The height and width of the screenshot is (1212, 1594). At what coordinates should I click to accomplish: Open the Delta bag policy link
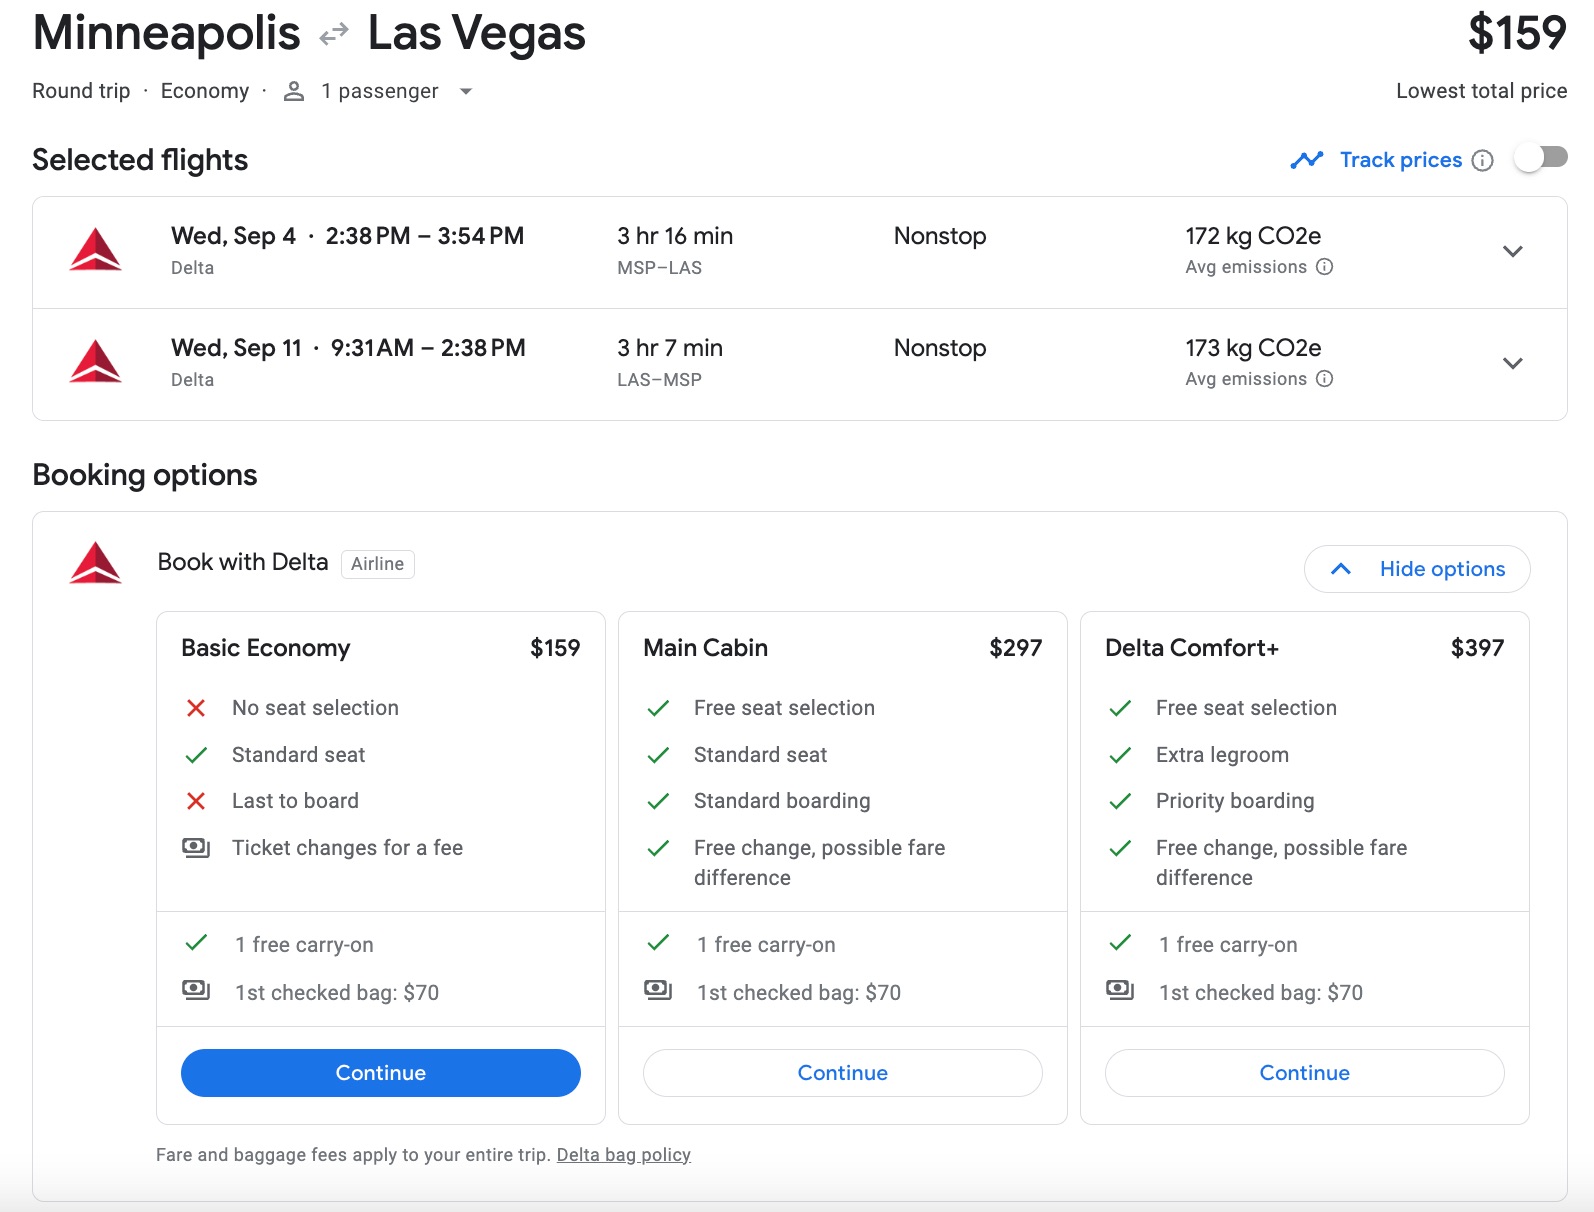(x=624, y=1155)
